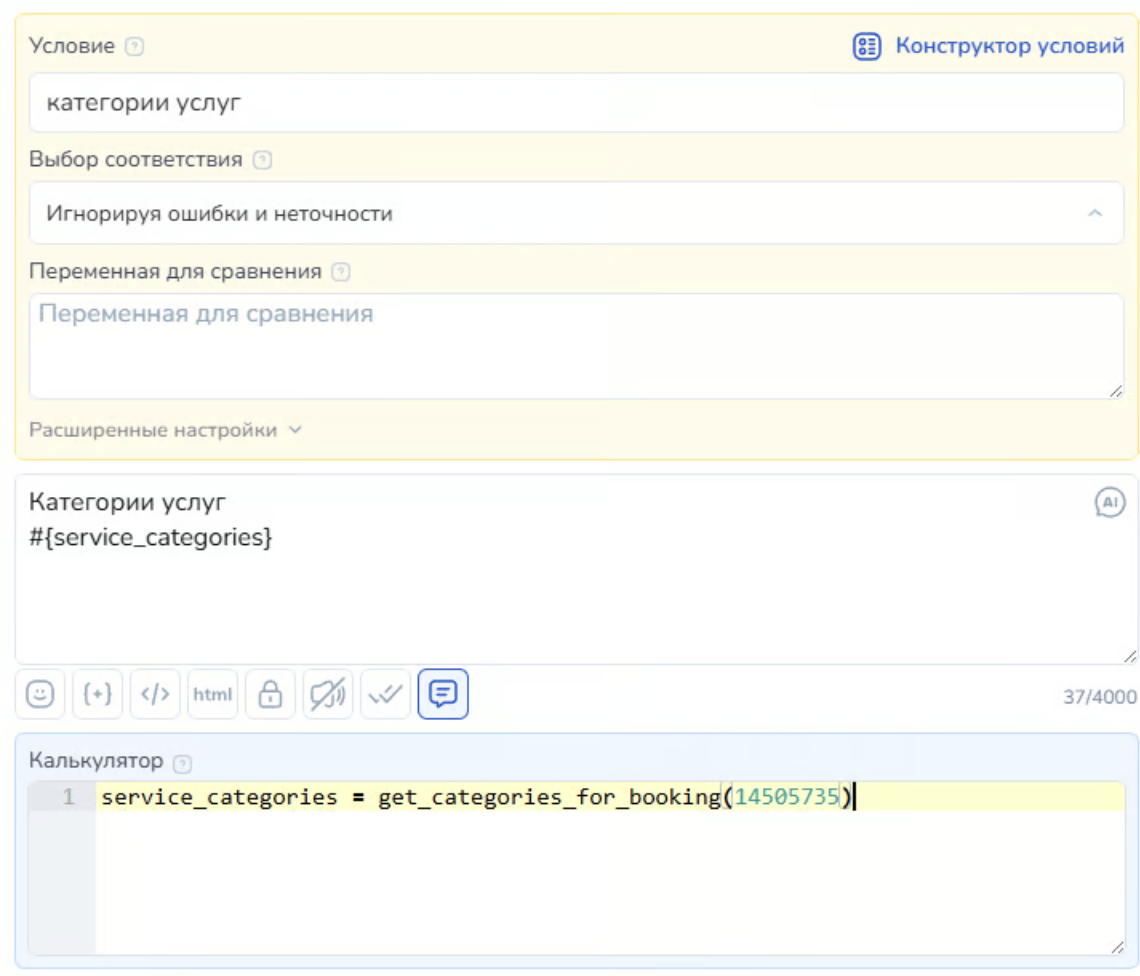
Task: Click the Условие input with категории услуг
Action: point(576,102)
